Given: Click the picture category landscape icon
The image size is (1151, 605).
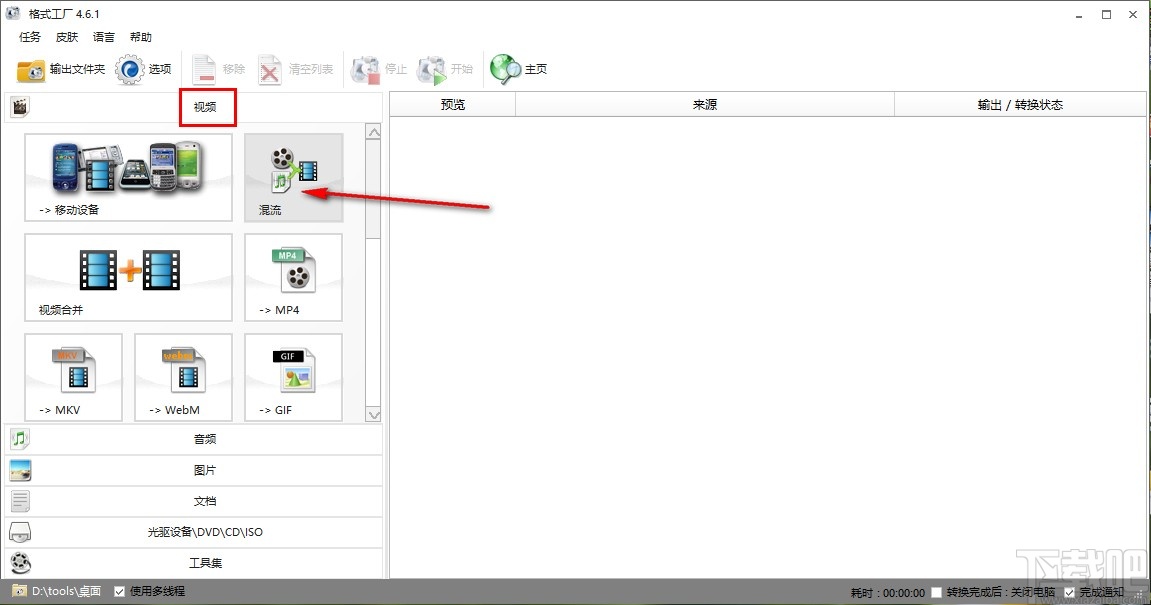Looking at the screenshot, I should click(x=21, y=470).
